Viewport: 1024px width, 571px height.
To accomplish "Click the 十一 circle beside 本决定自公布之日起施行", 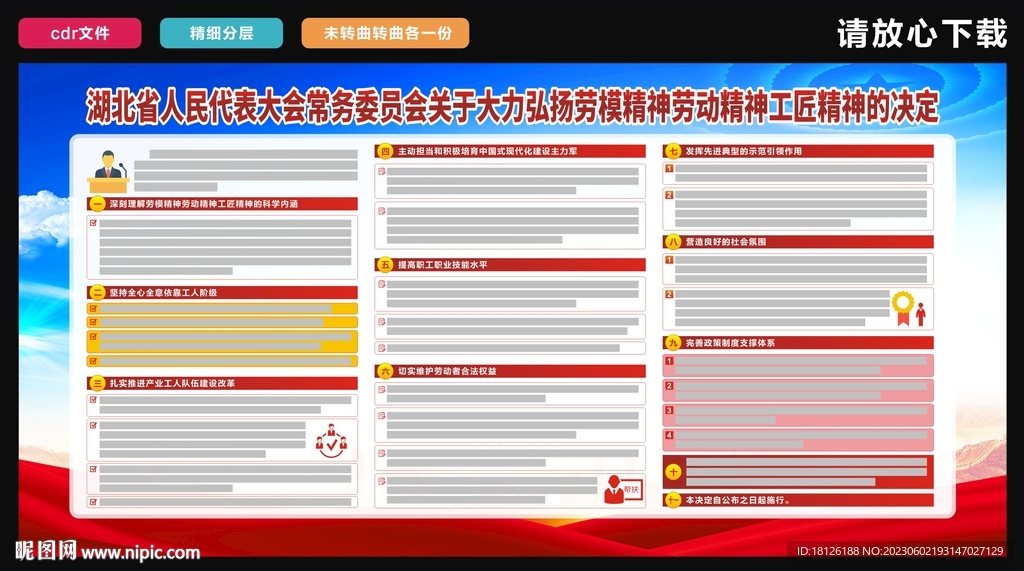I will (673, 500).
